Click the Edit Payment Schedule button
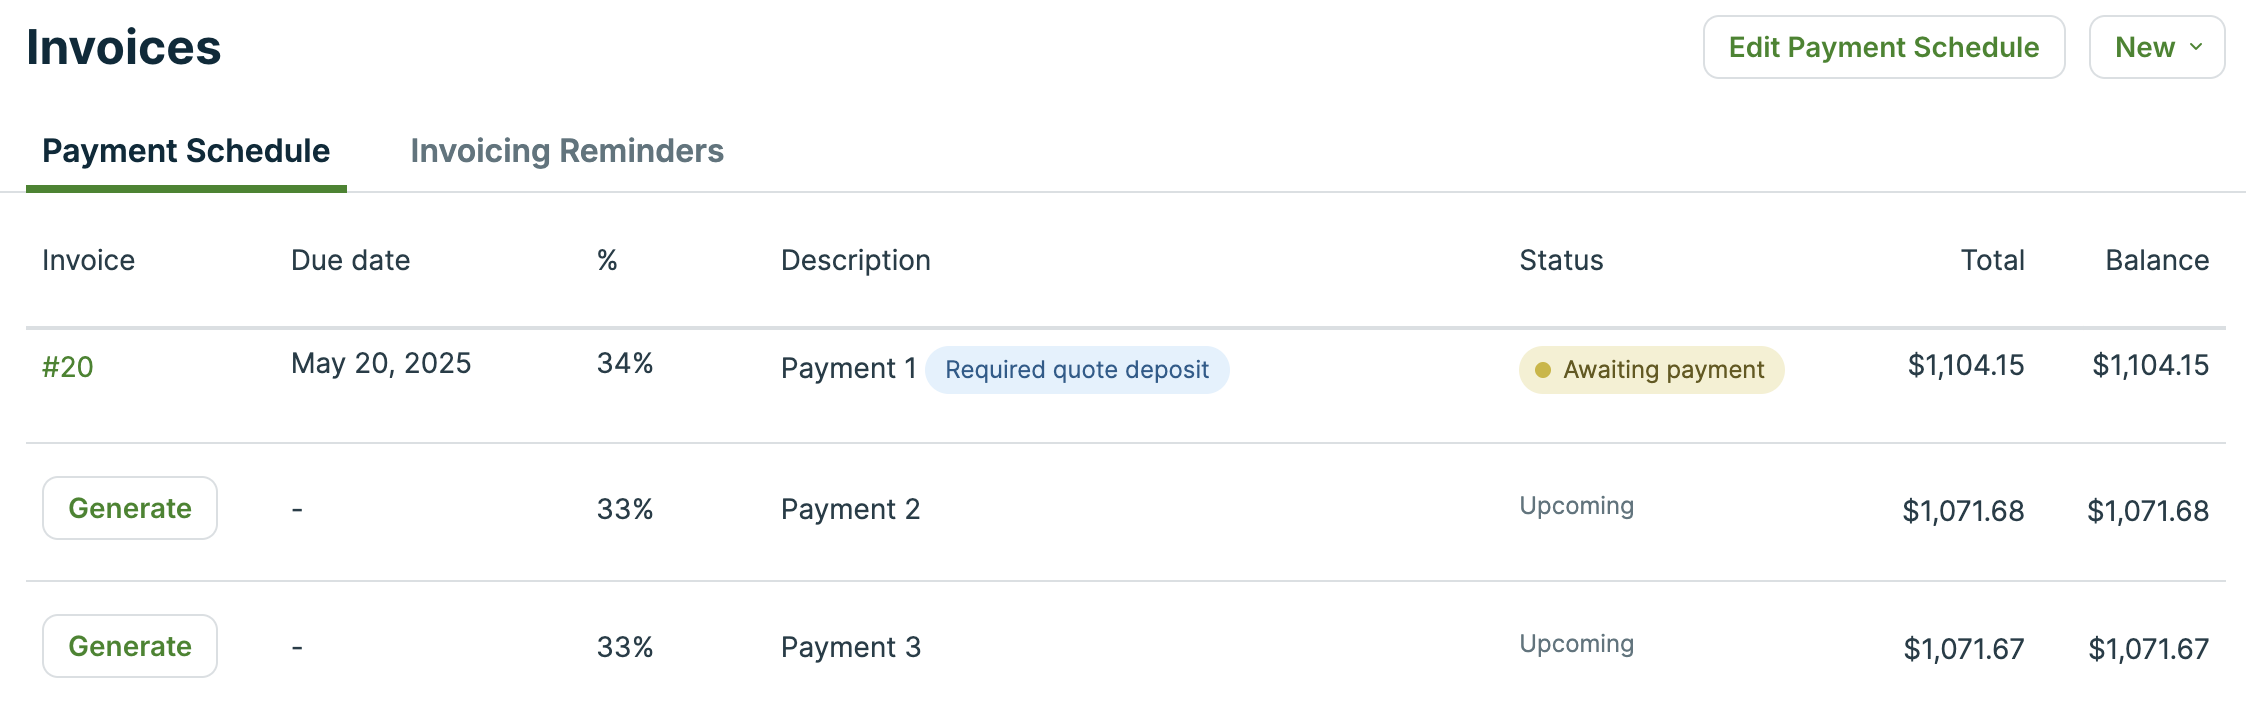 tap(1883, 46)
